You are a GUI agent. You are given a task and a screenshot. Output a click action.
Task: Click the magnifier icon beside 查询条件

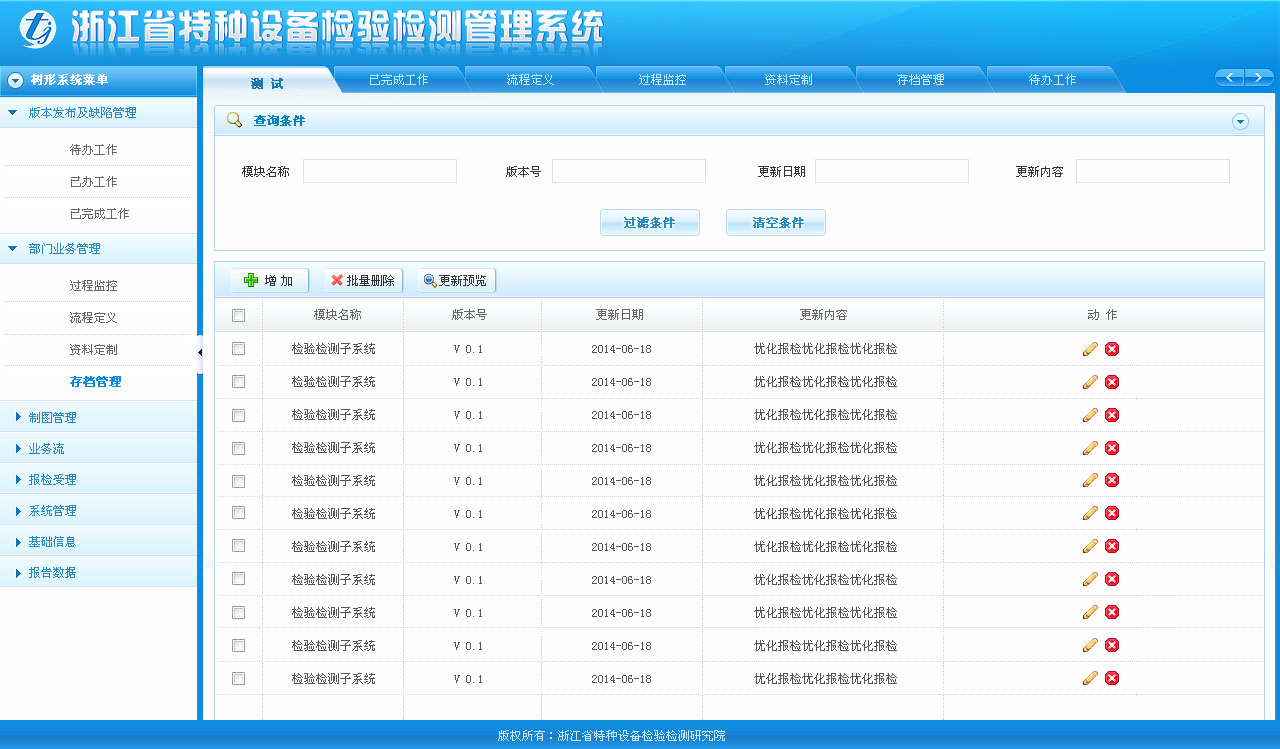pos(234,120)
